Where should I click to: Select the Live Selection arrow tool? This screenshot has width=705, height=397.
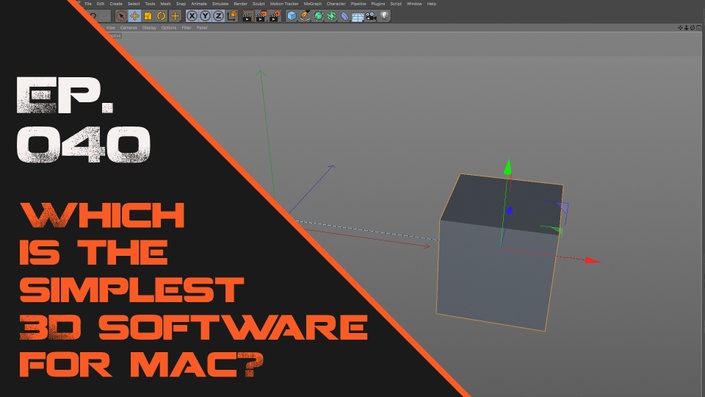point(121,16)
